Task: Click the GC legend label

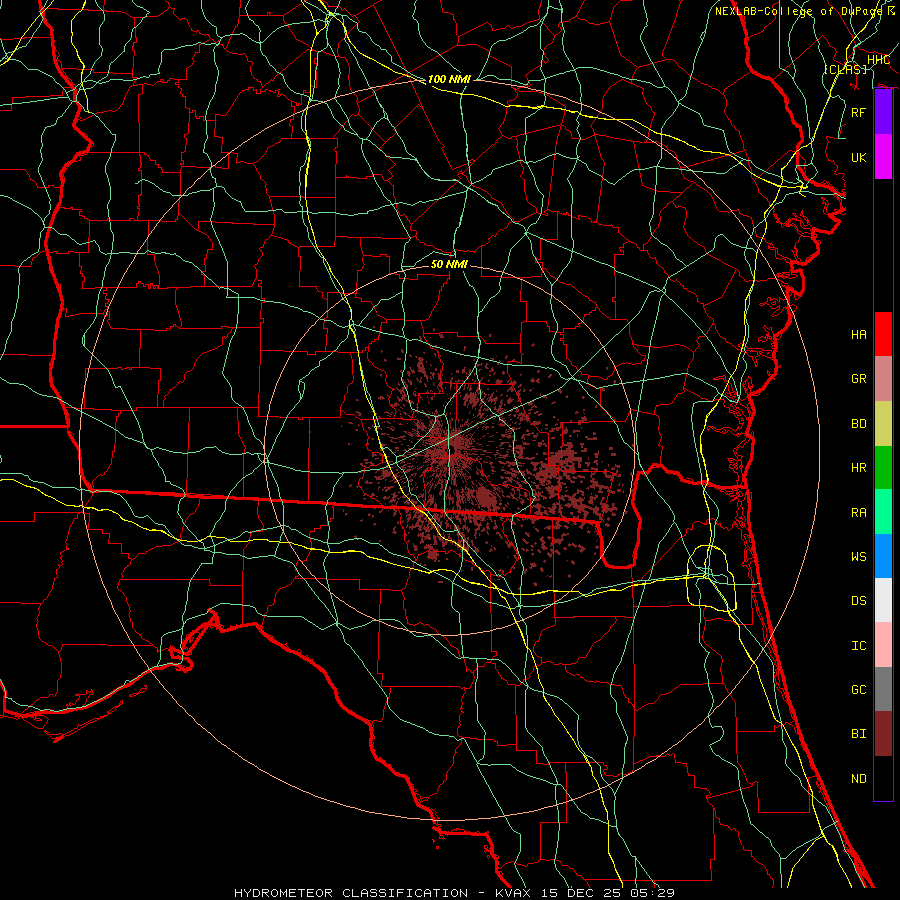Action: 859,690
